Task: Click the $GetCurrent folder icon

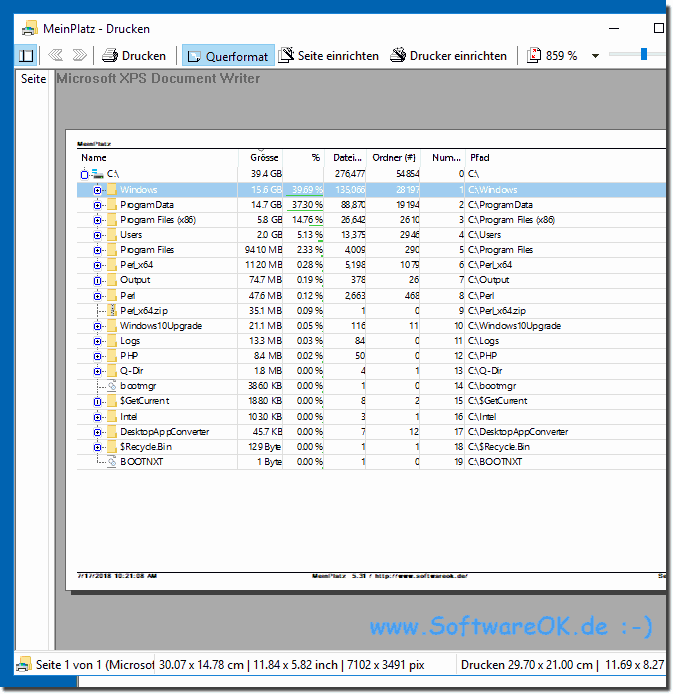Action: (112, 401)
